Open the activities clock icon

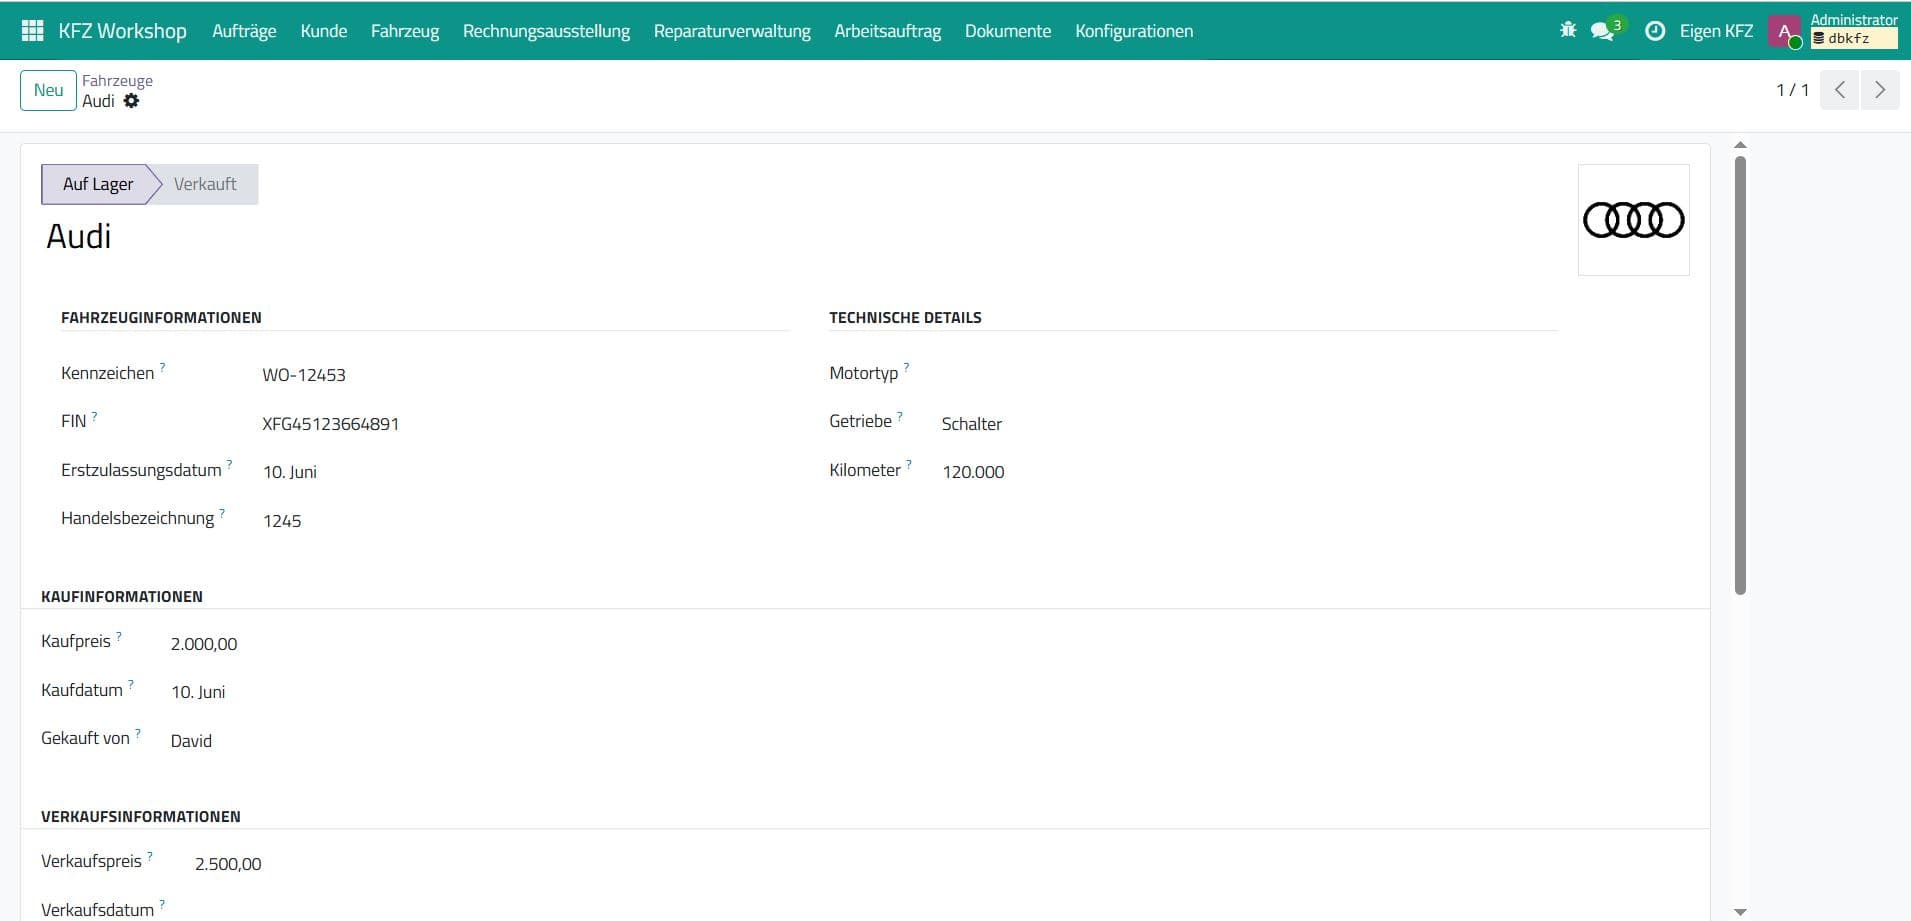pos(1655,31)
